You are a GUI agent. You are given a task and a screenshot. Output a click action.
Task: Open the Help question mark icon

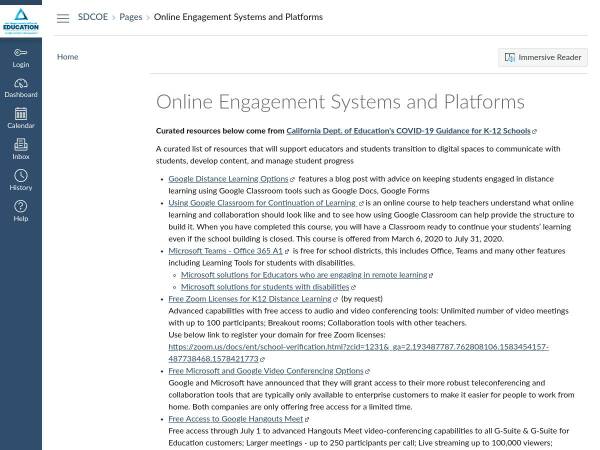pos(20,211)
